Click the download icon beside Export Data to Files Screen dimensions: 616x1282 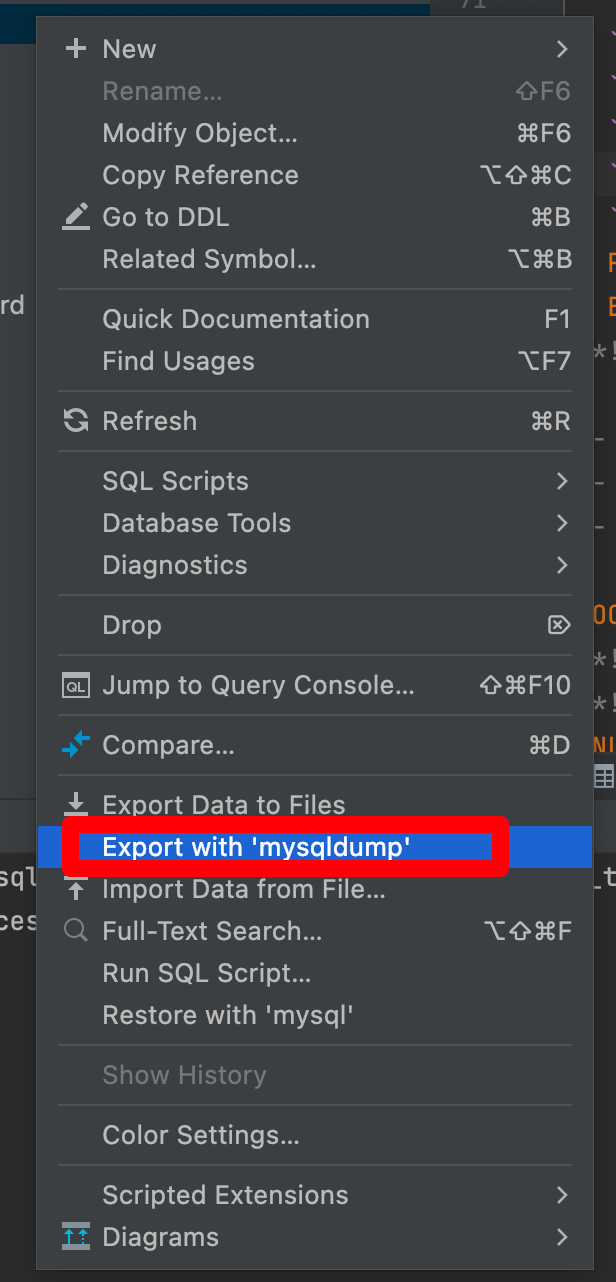pyautogui.click(x=75, y=804)
